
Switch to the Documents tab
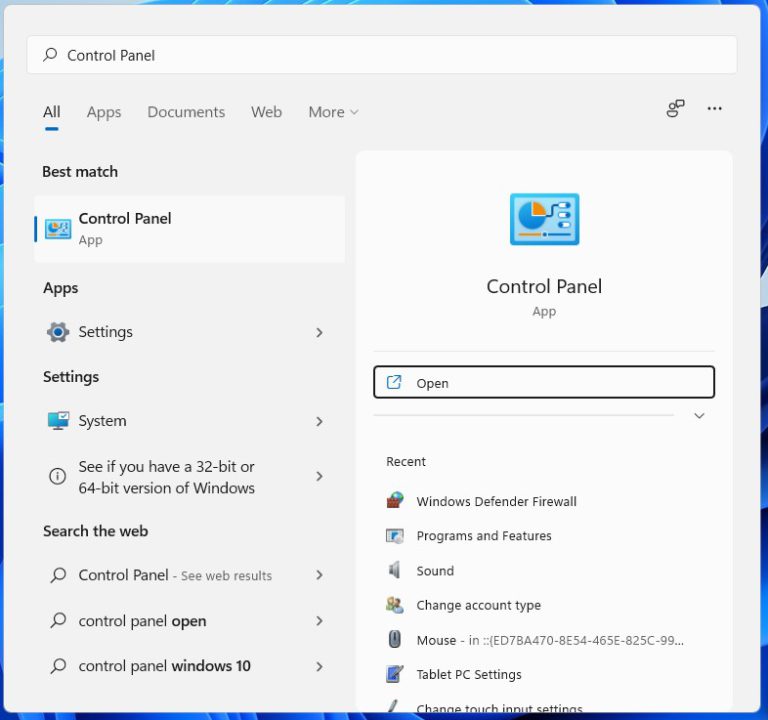pyautogui.click(x=186, y=112)
